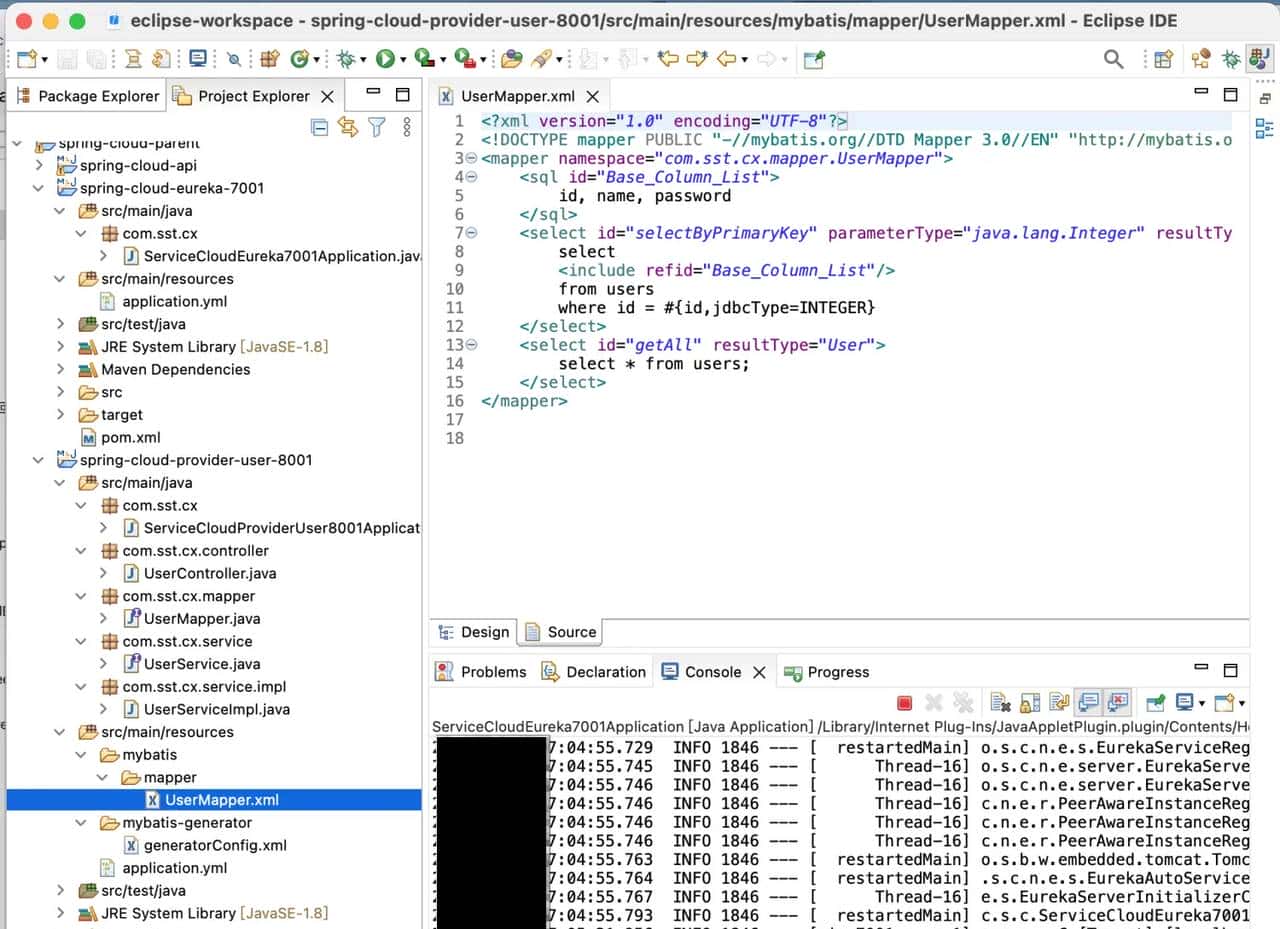Collapse the mybatis folder in the tree
This screenshot has height=929, width=1280.
82,755
